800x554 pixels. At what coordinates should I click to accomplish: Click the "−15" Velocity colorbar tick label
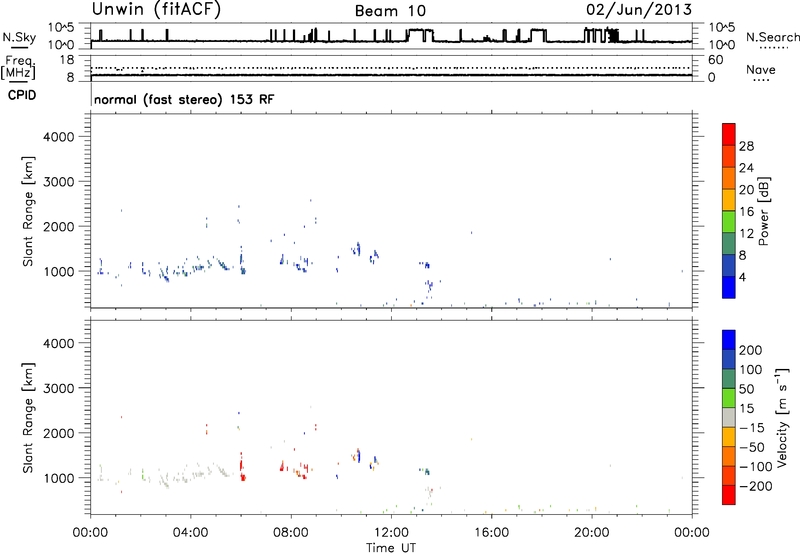click(752, 427)
